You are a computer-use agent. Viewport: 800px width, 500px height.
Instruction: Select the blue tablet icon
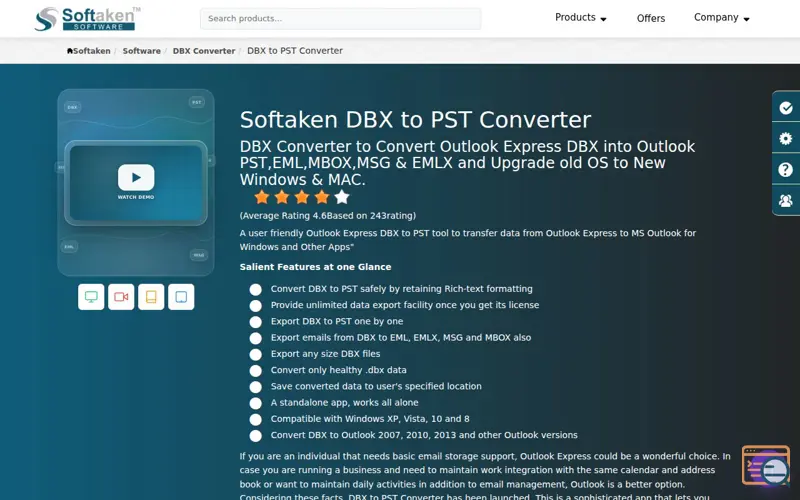pyautogui.click(x=181, y=297)
